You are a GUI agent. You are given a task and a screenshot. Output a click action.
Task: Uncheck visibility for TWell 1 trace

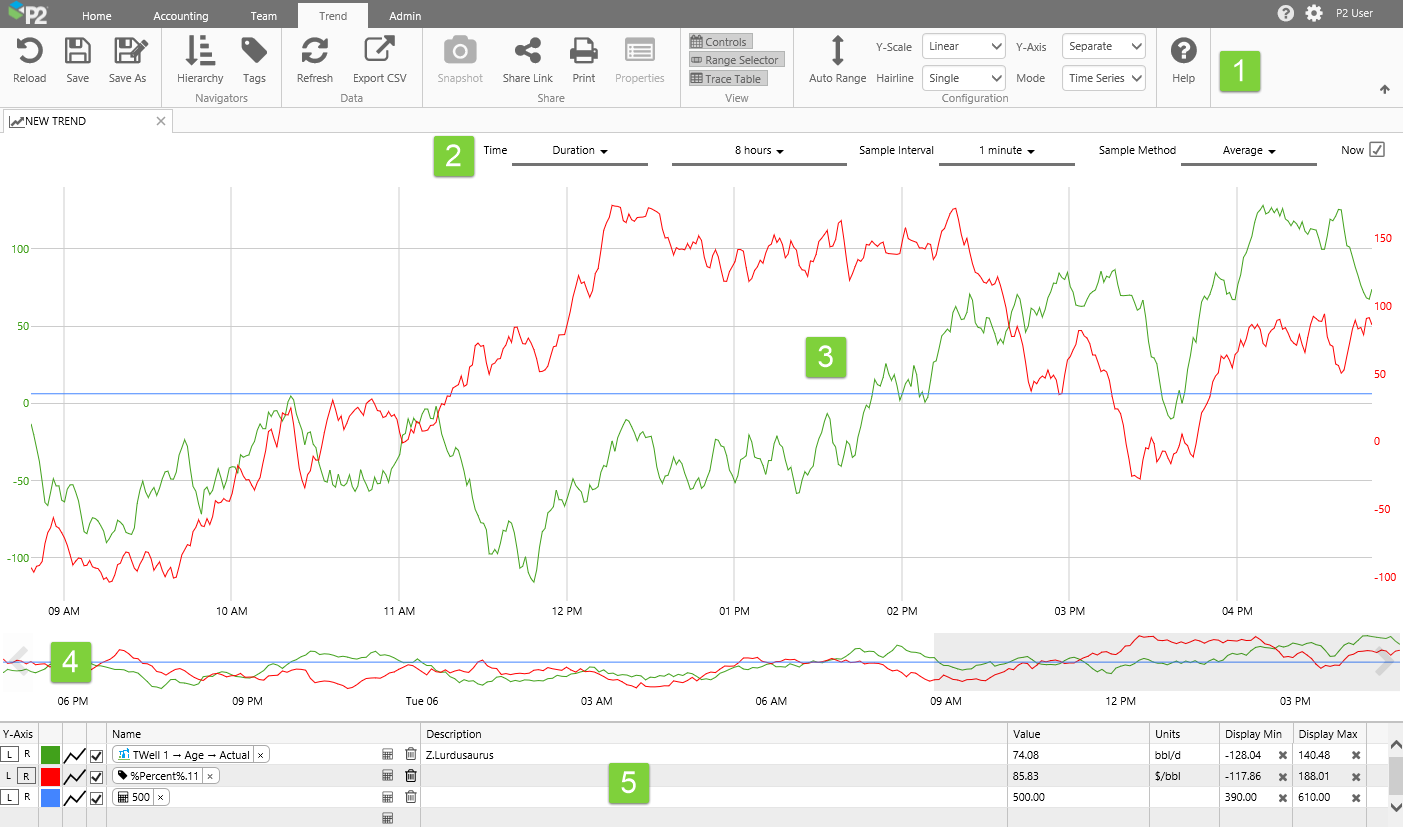97,755
